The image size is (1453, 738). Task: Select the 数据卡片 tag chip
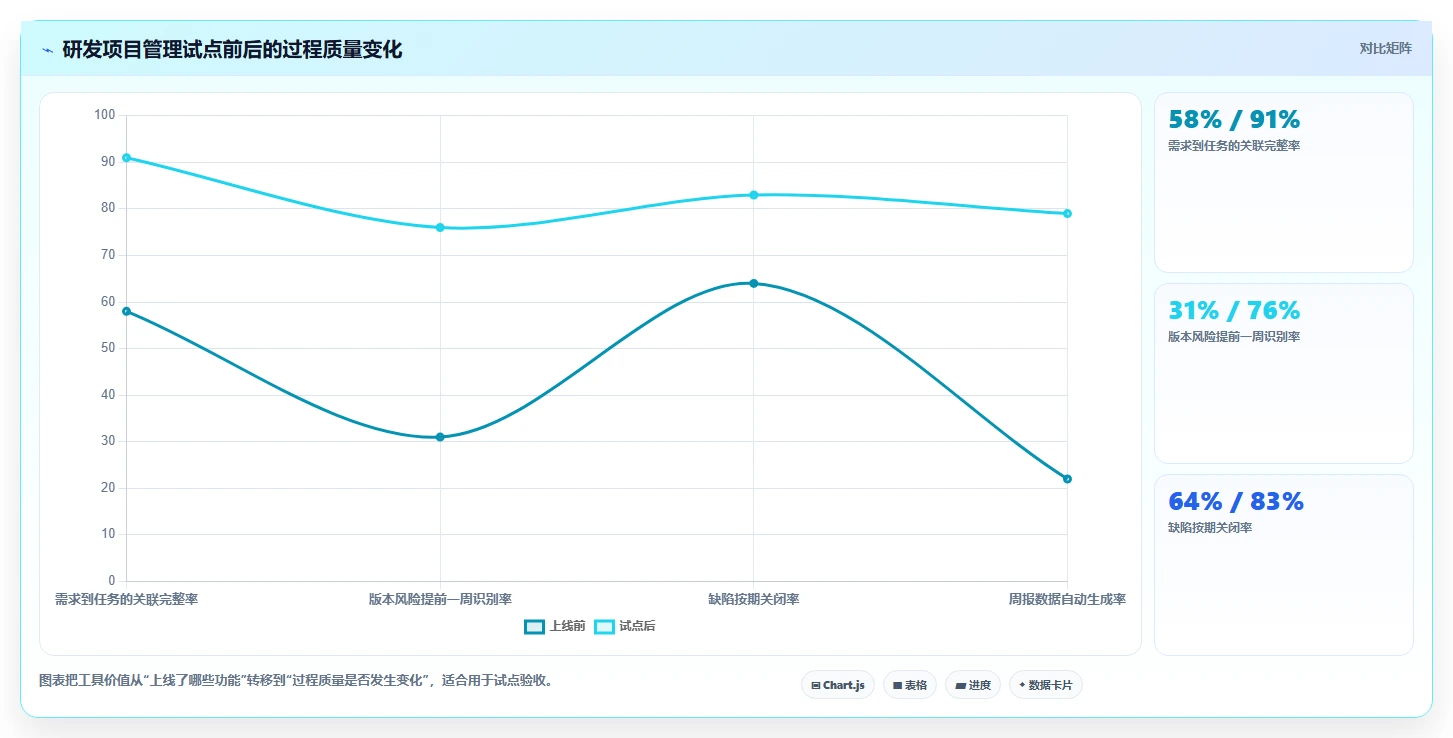coord(1046,685)
